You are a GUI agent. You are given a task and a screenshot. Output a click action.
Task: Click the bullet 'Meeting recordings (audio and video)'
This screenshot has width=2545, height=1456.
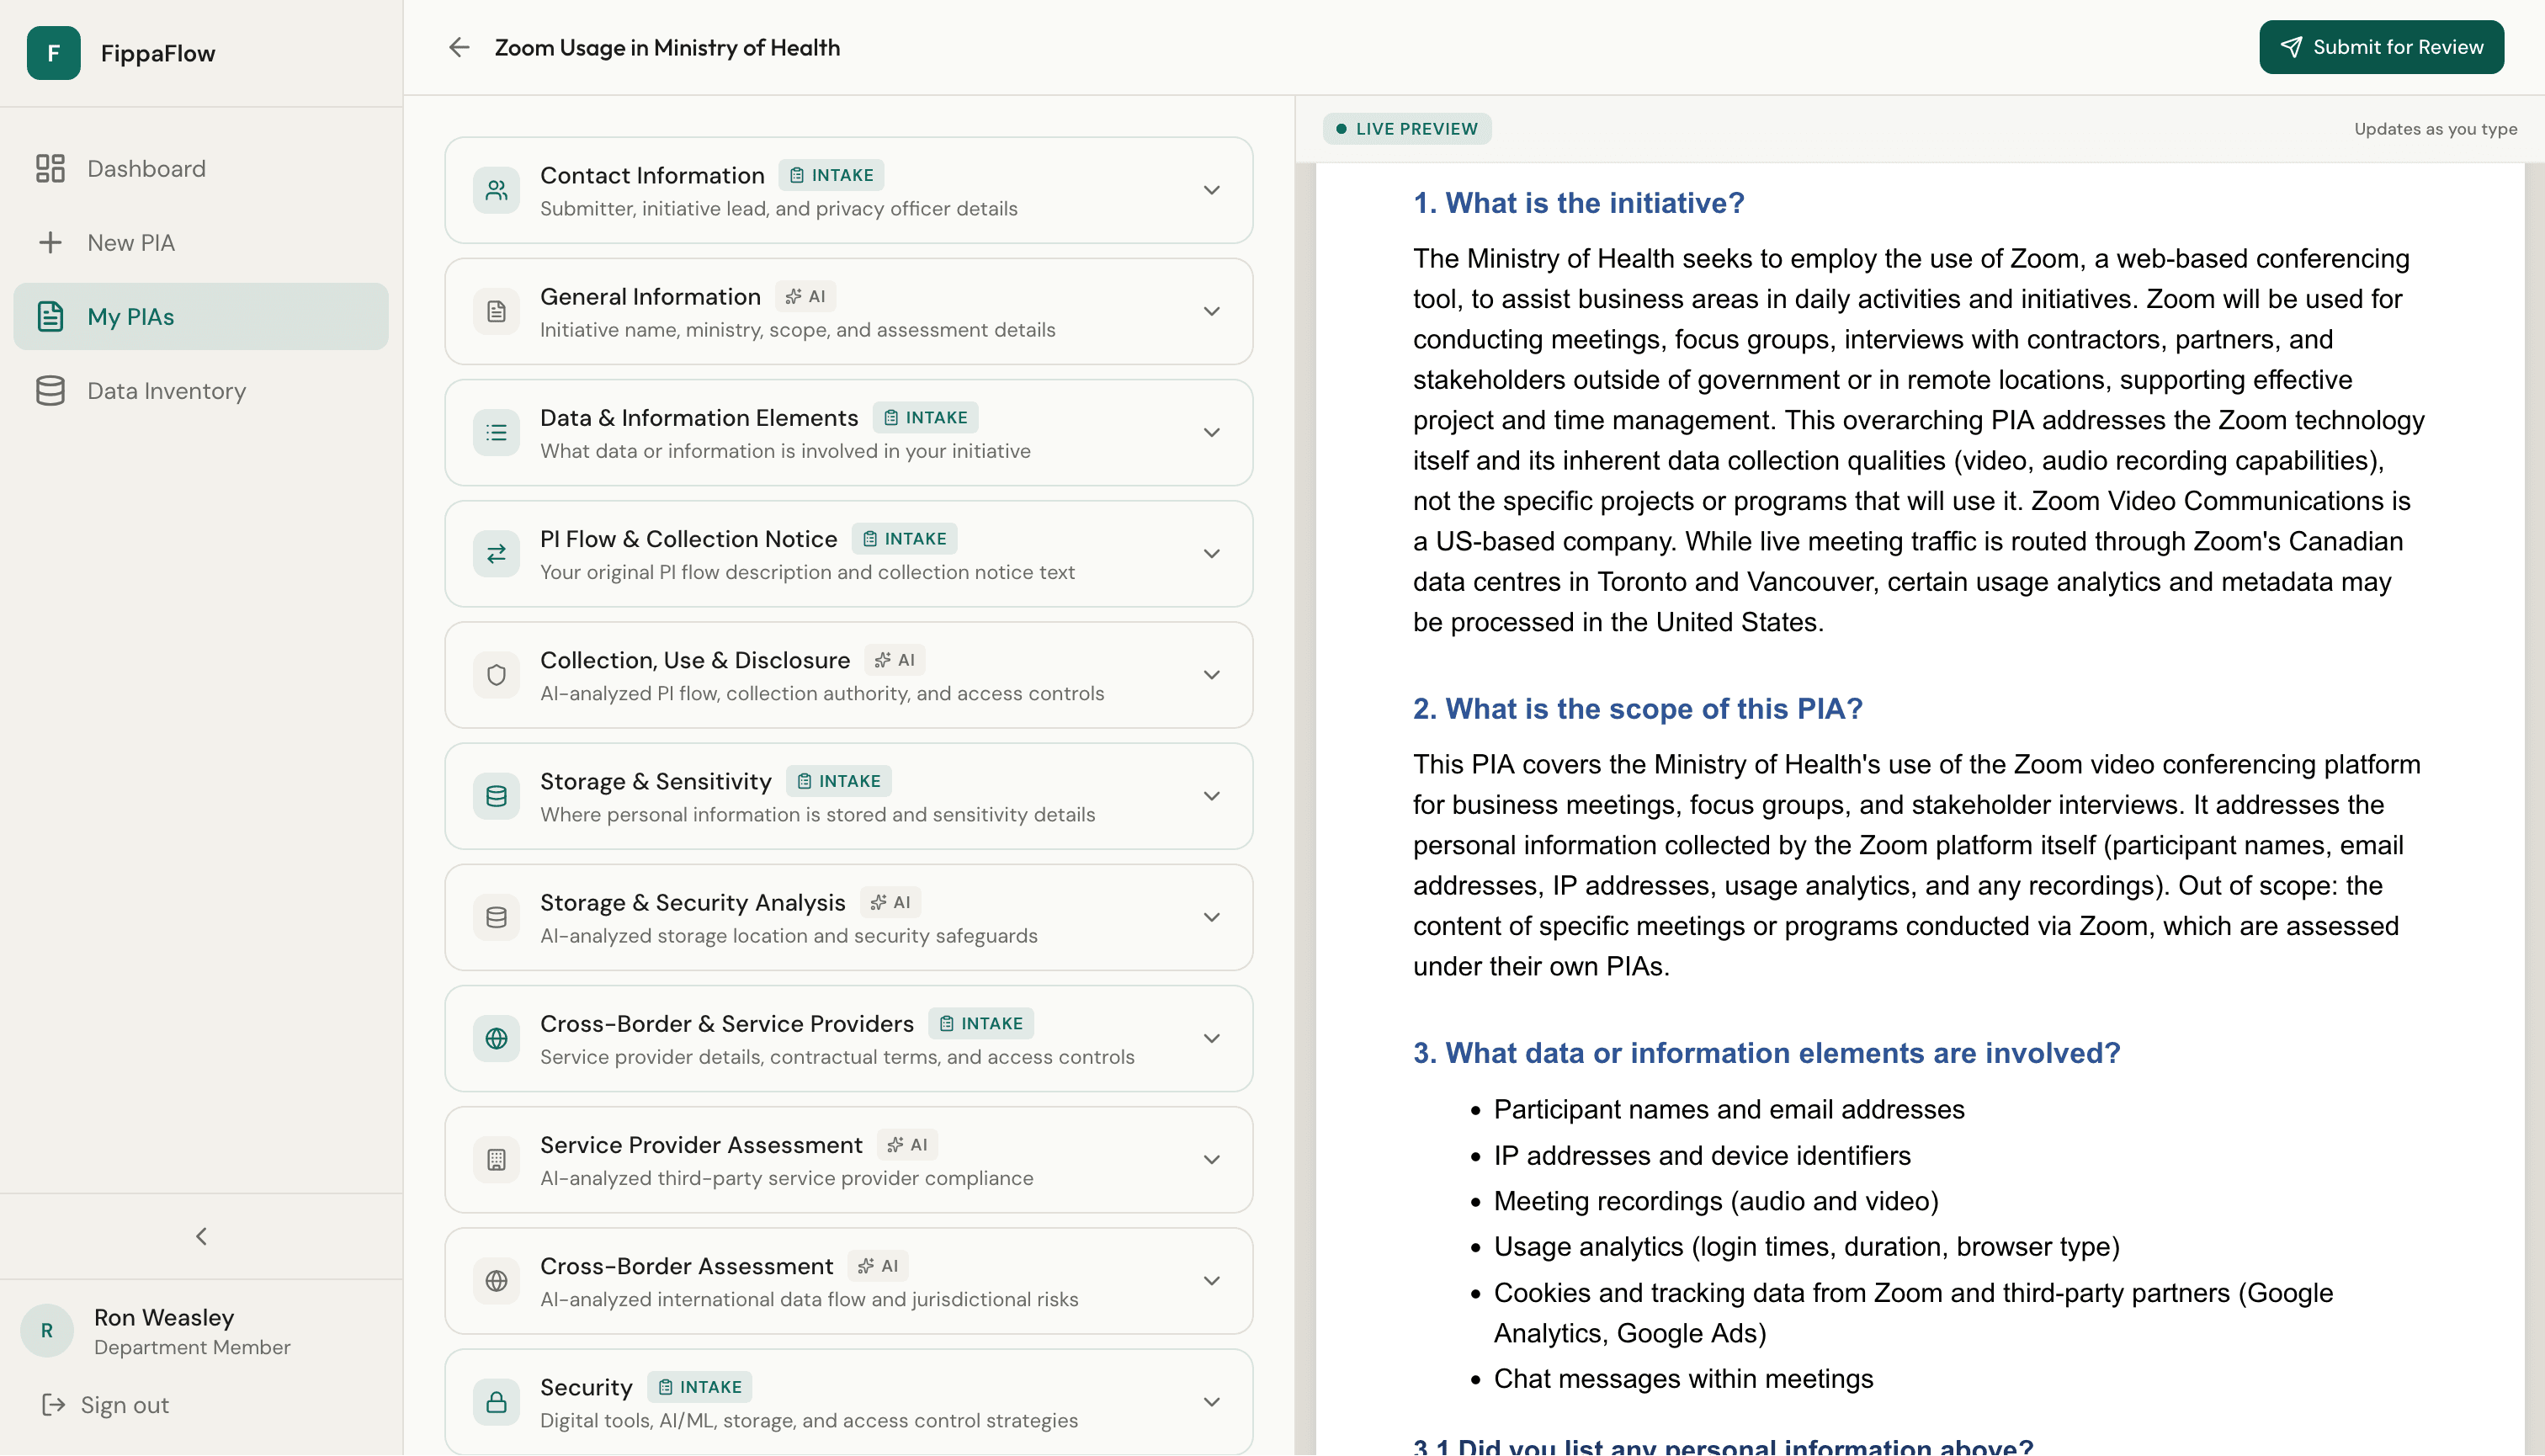click(1716, 1201)
